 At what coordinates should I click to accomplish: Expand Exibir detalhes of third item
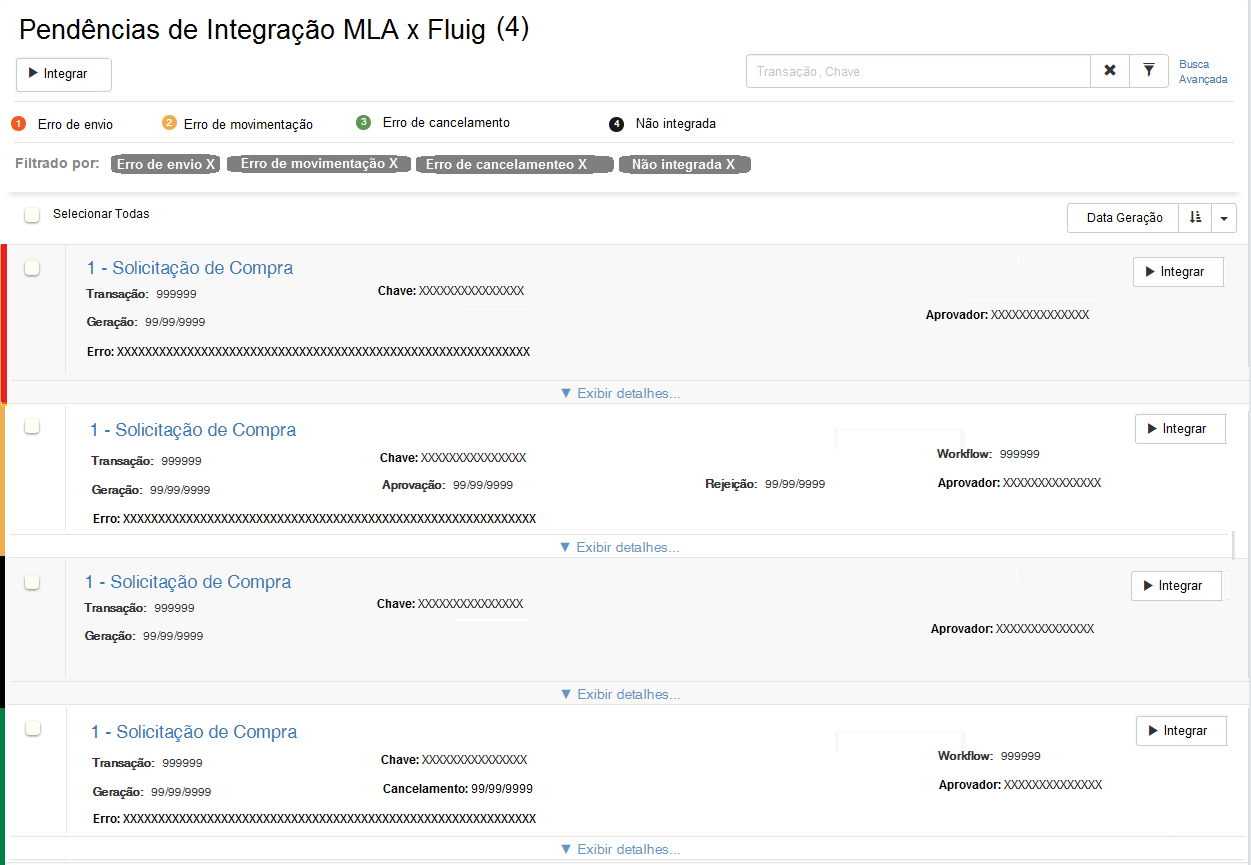[x=620, y=694]
